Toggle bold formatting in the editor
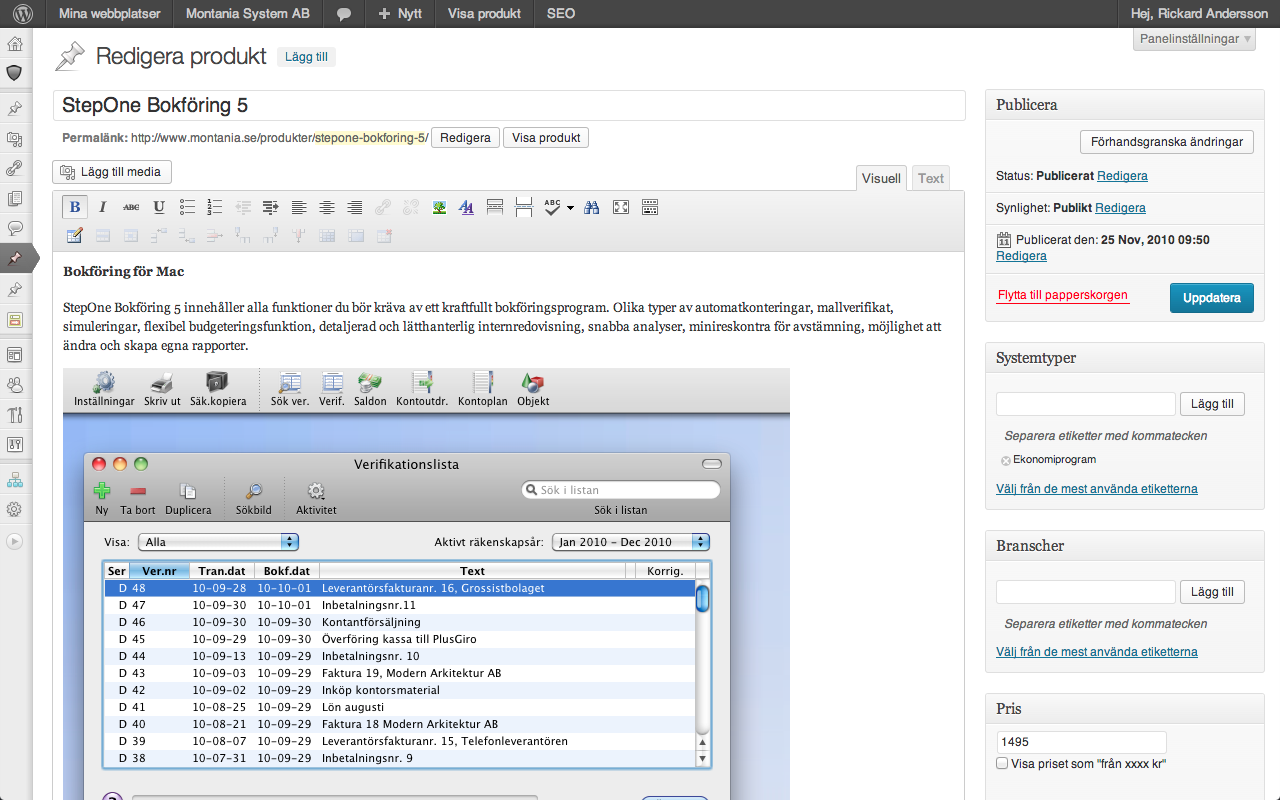 coord(74,207)
